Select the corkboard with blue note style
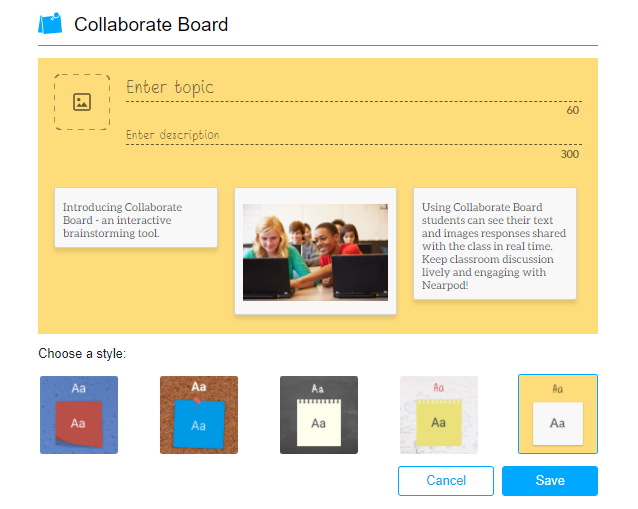638x509 pixels. [x=199, y=415]
